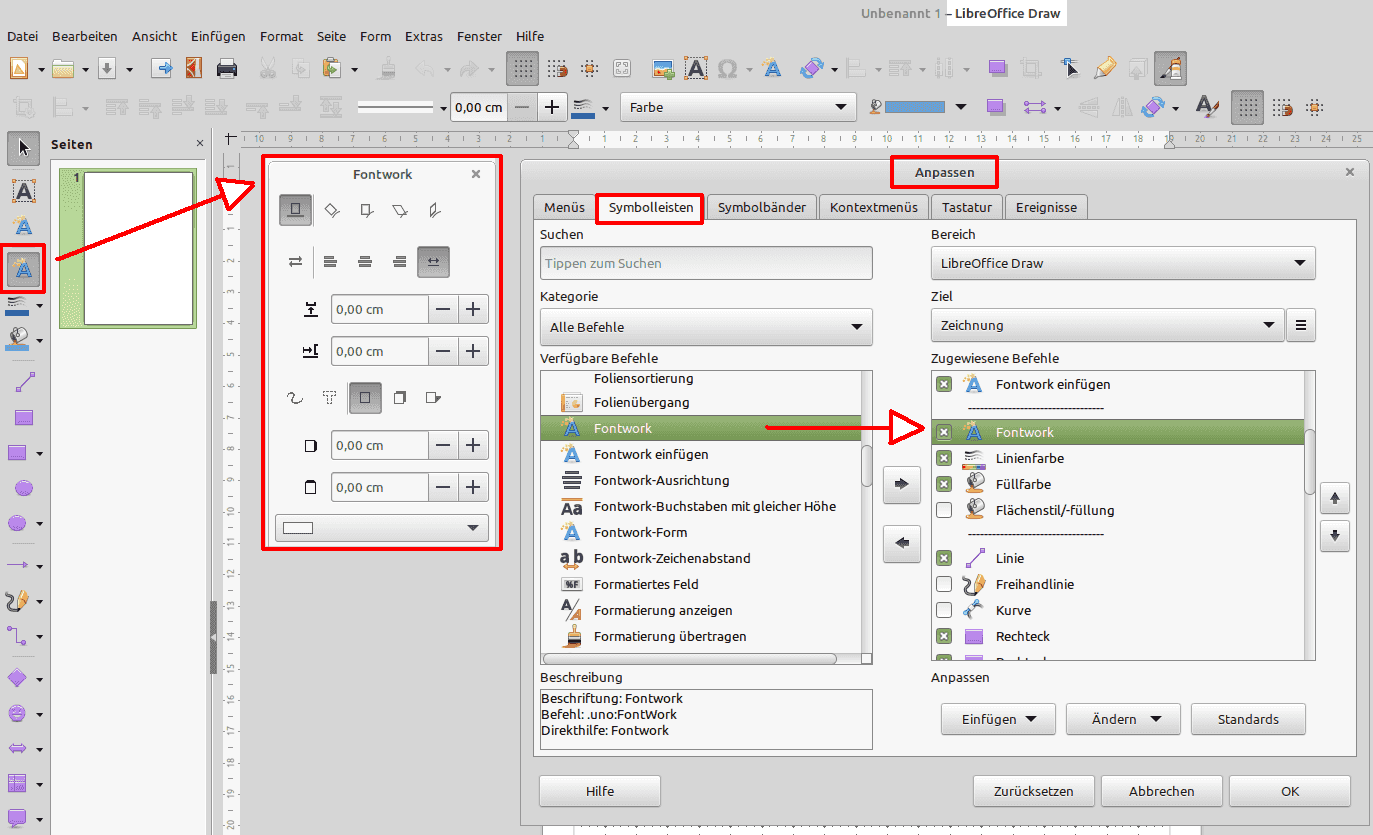Viewport: 1373px width, 835px height.
Task: Check the Freihandlinie checkbox
Action: 943,584
